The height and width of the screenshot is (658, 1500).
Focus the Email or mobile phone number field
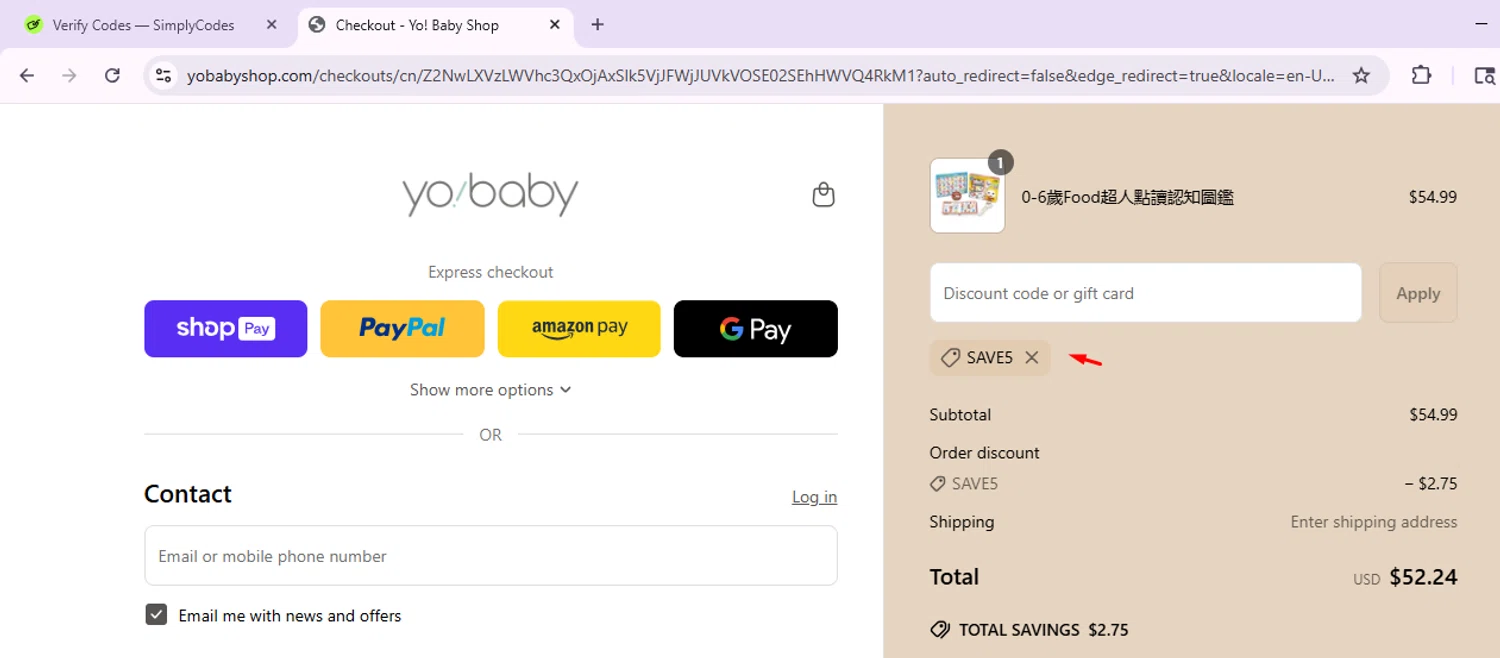coord(491,556)
